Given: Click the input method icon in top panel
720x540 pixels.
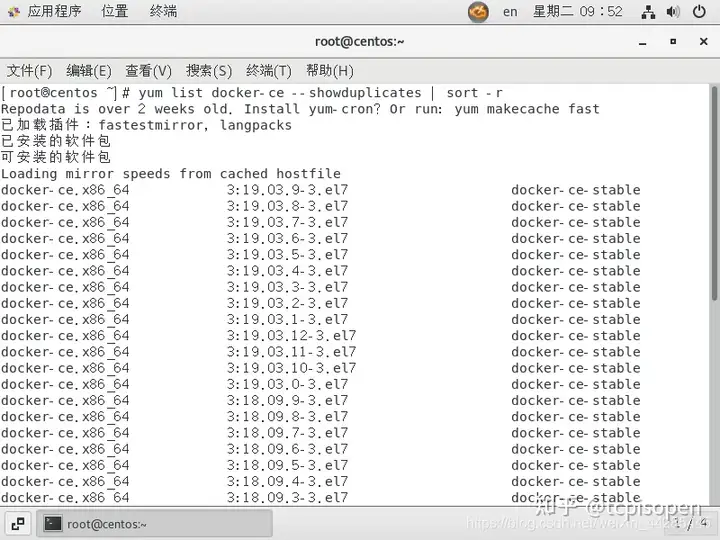Looking at the screenshot, I should [478, 11].
